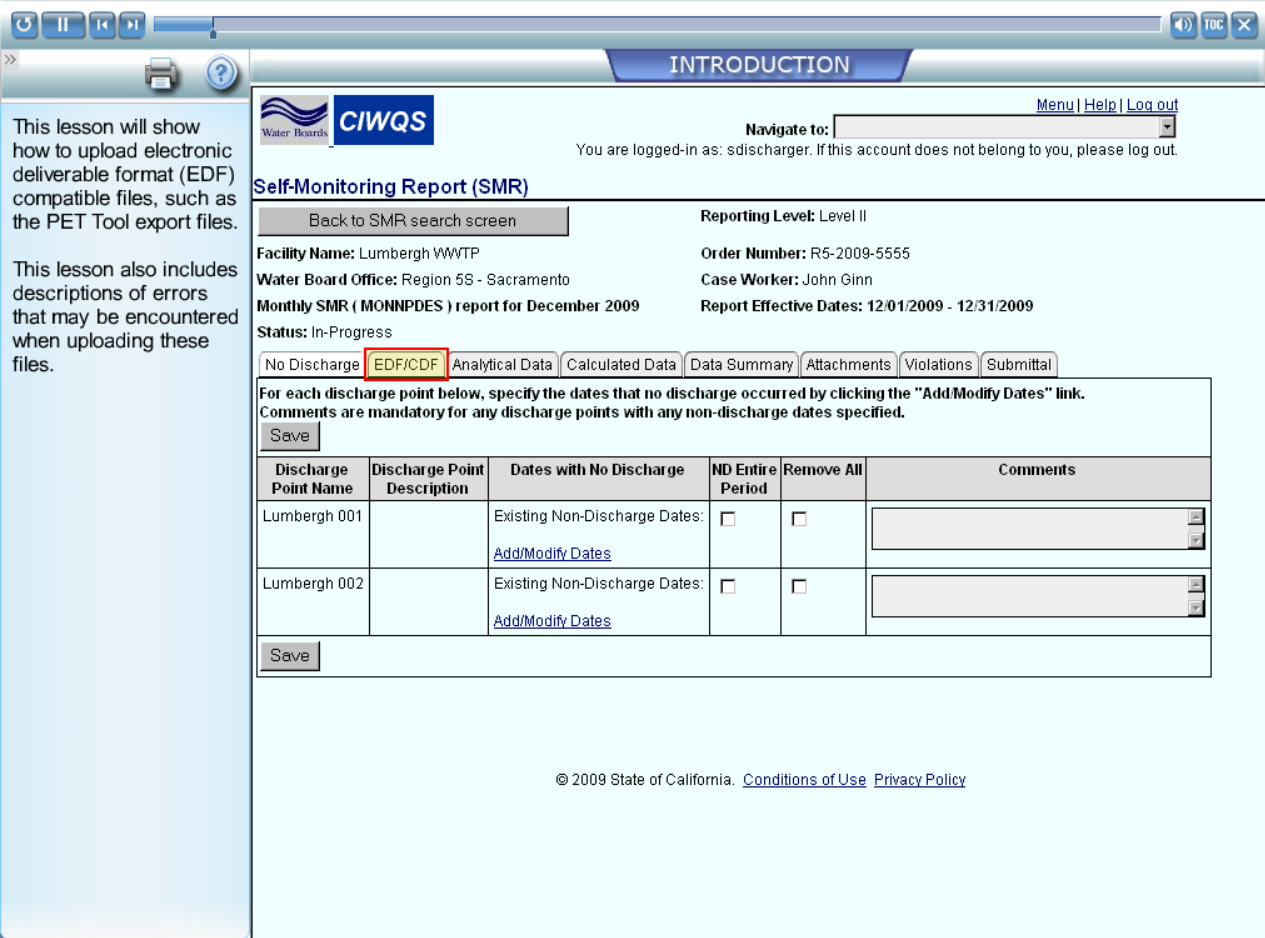This screenshot has width=1265, height=938.
Task: Check Remove All for Lumbergh 002
Action: point(798,587)
